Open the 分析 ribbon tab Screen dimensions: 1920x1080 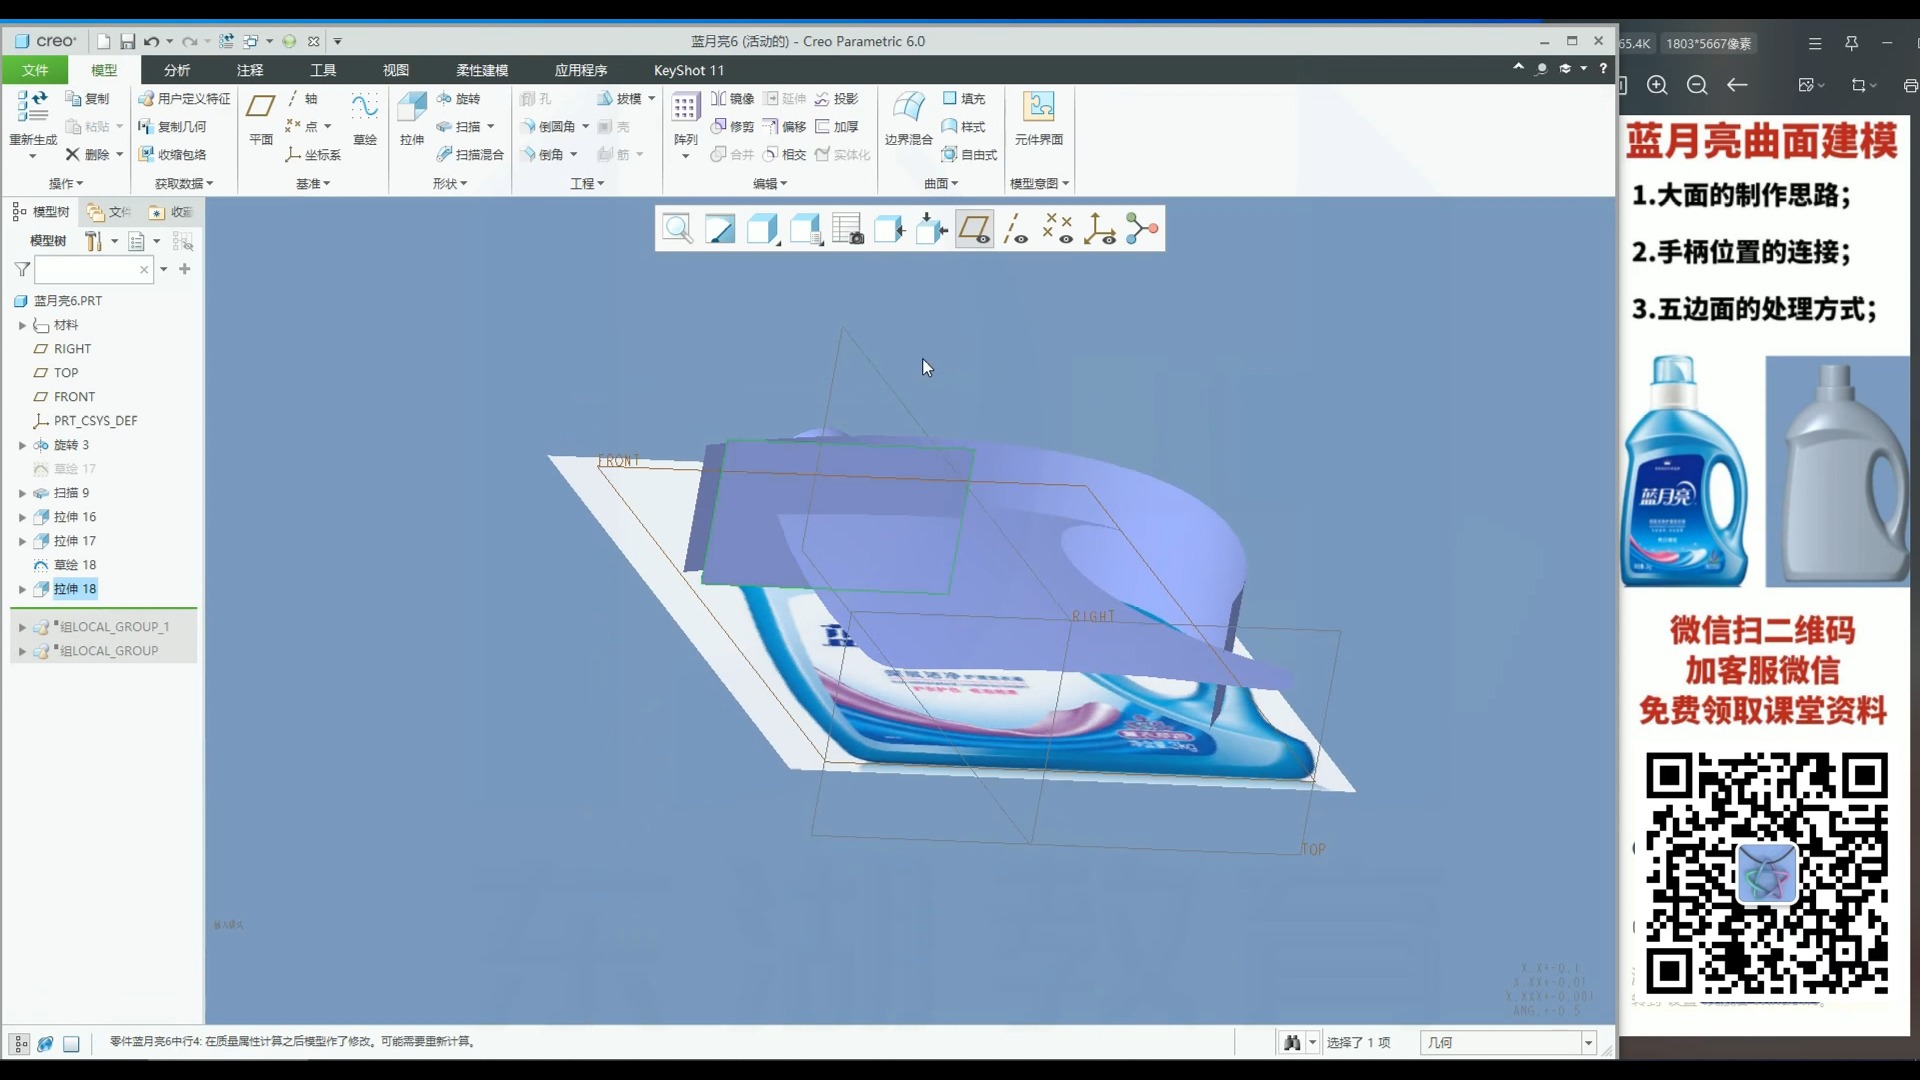[x=177, y=70]
